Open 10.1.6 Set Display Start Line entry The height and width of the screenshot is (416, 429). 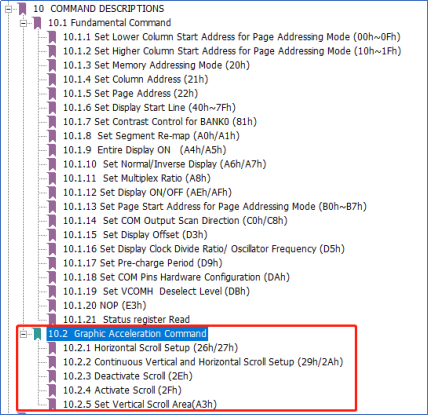point(149,108)
